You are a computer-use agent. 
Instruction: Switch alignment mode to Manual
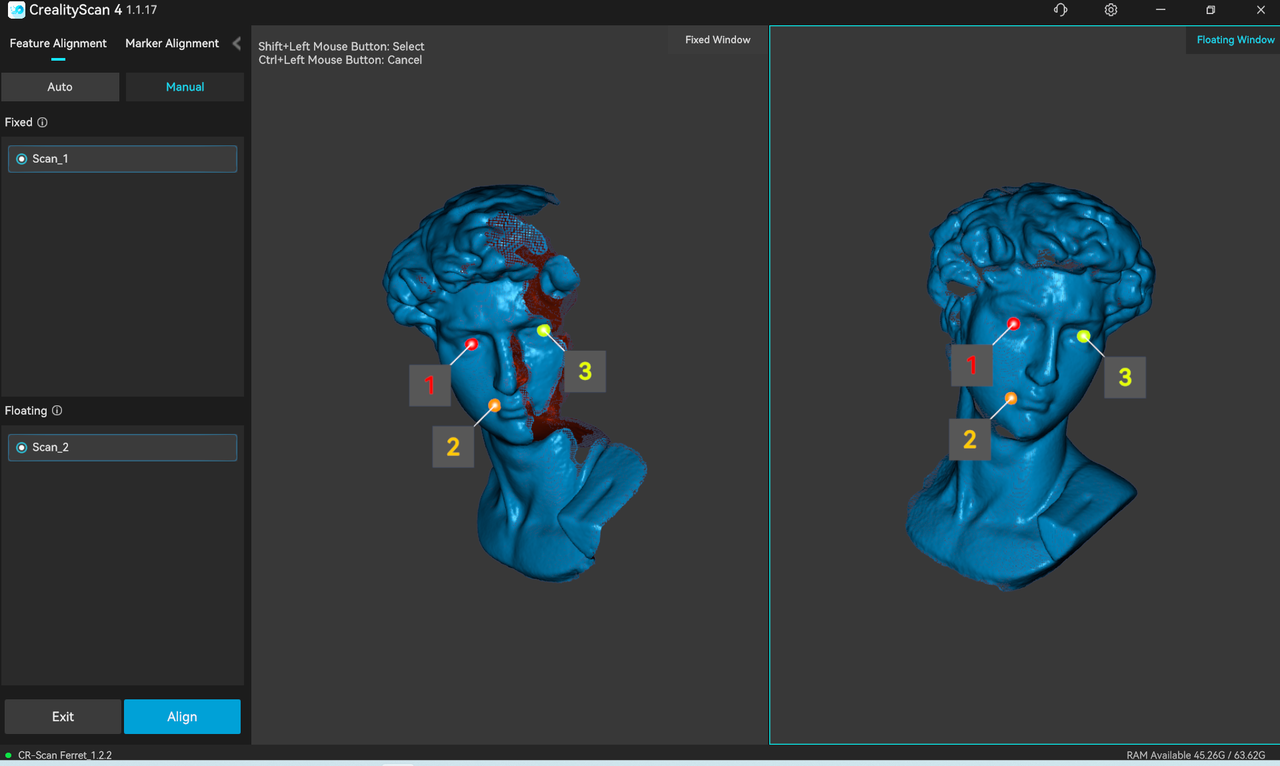(185, 87)
